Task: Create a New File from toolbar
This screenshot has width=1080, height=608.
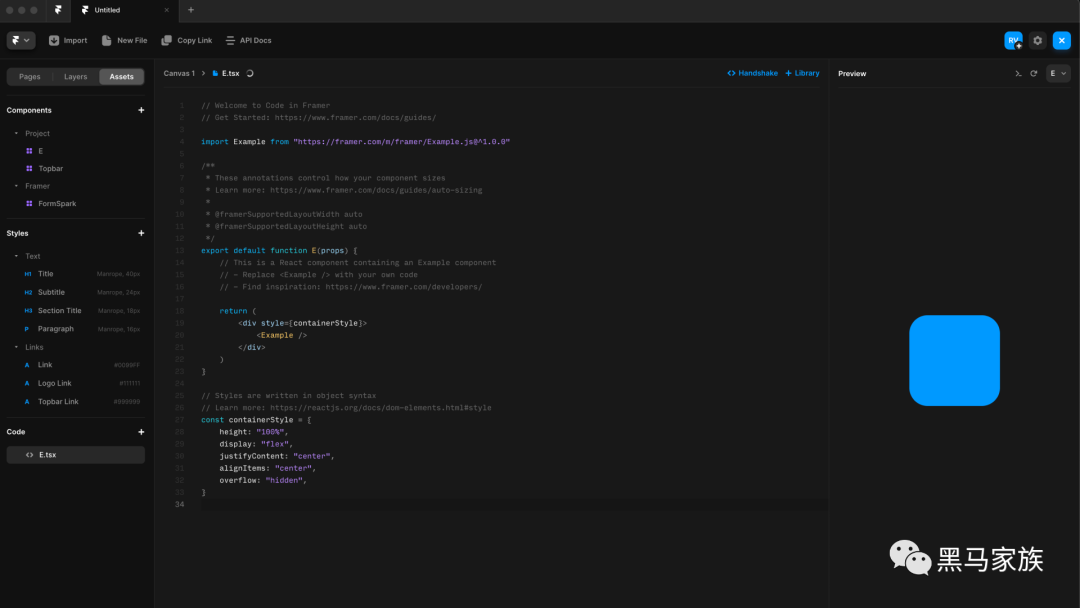Action: pyautogui.click(x=107, y=41)
